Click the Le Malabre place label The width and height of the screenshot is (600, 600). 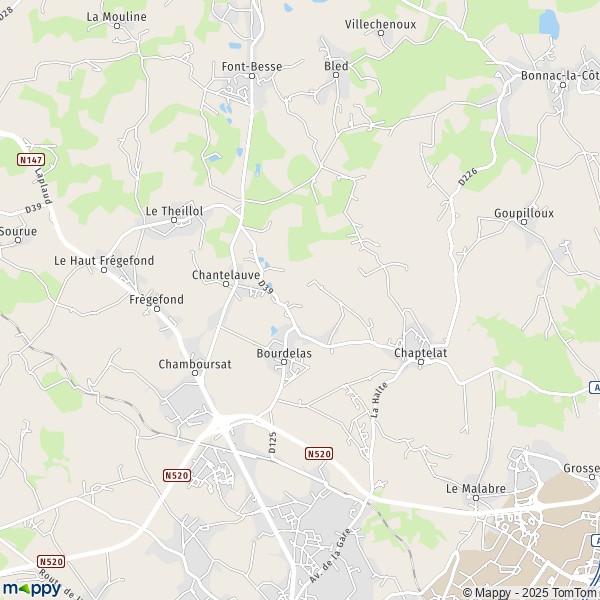click(476, 489)
